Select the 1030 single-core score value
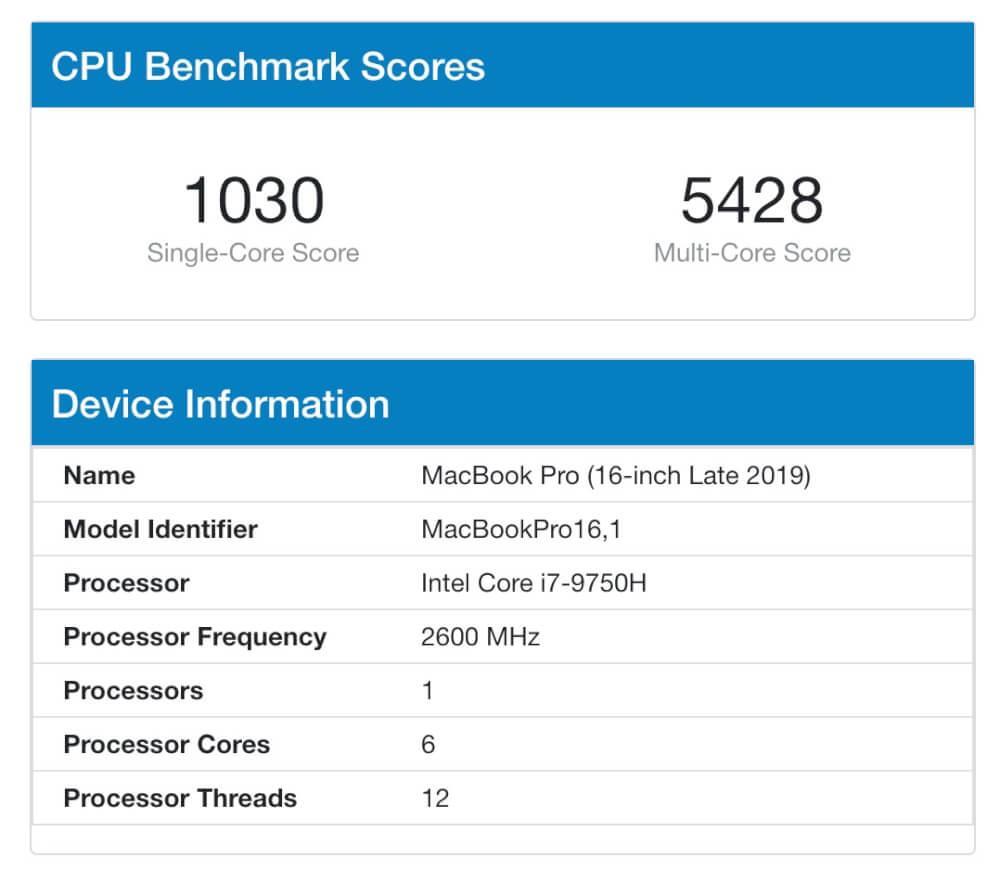The width and height of the screenshot is (1000, 870). tap(254, 201)
